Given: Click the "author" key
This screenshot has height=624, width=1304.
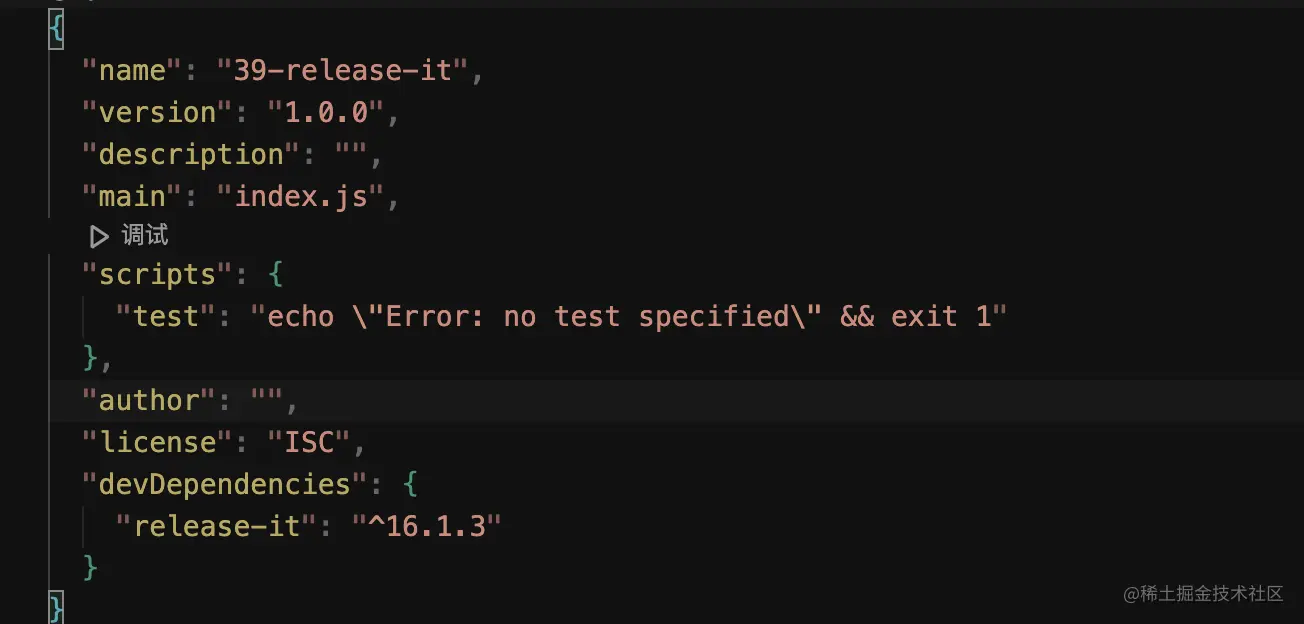Looking at the screenshot, I should pyautogui.click(x=149, y=401).
